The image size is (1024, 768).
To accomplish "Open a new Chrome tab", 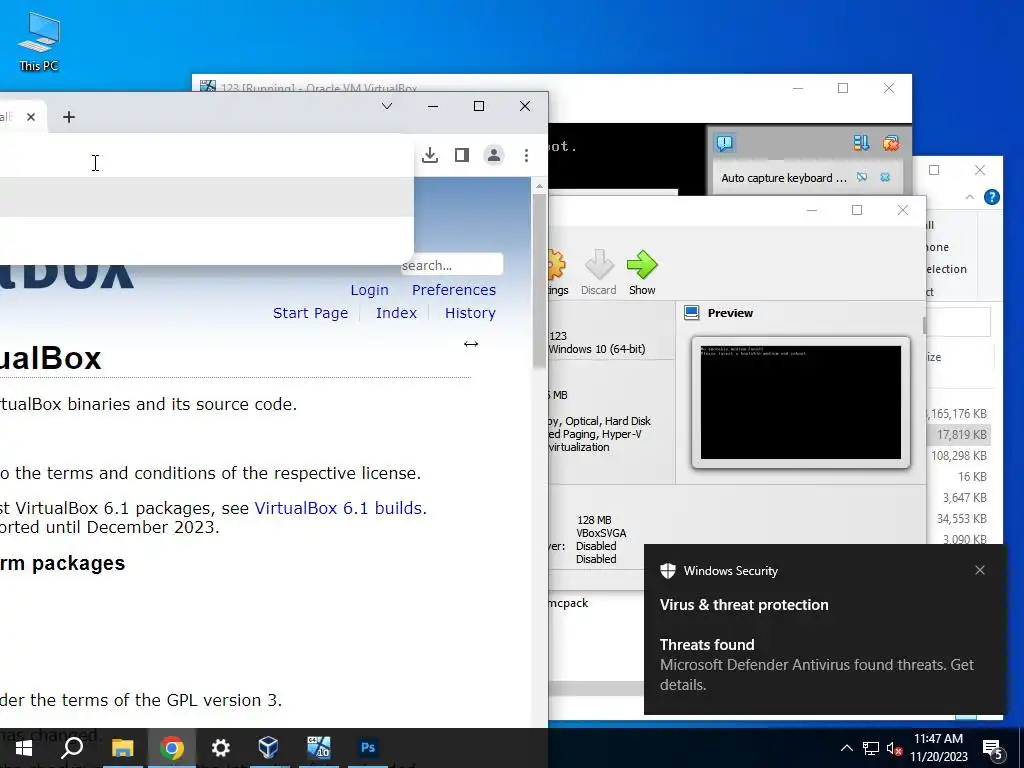I will pyautogui.click(x=69, y=117).
